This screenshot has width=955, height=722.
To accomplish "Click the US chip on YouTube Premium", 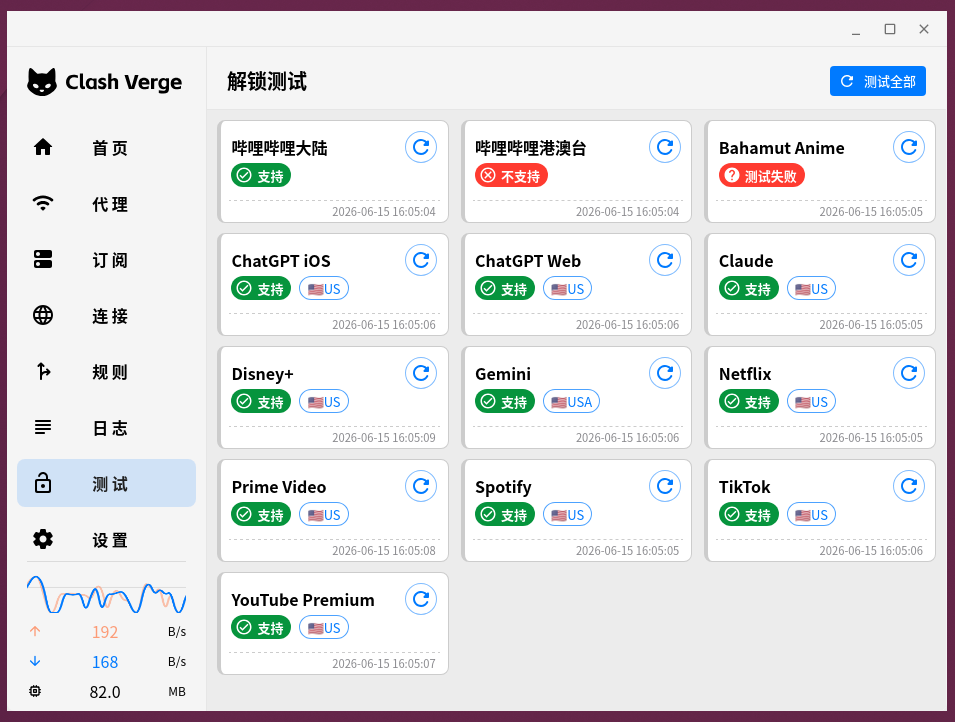I will coord(324,628).
